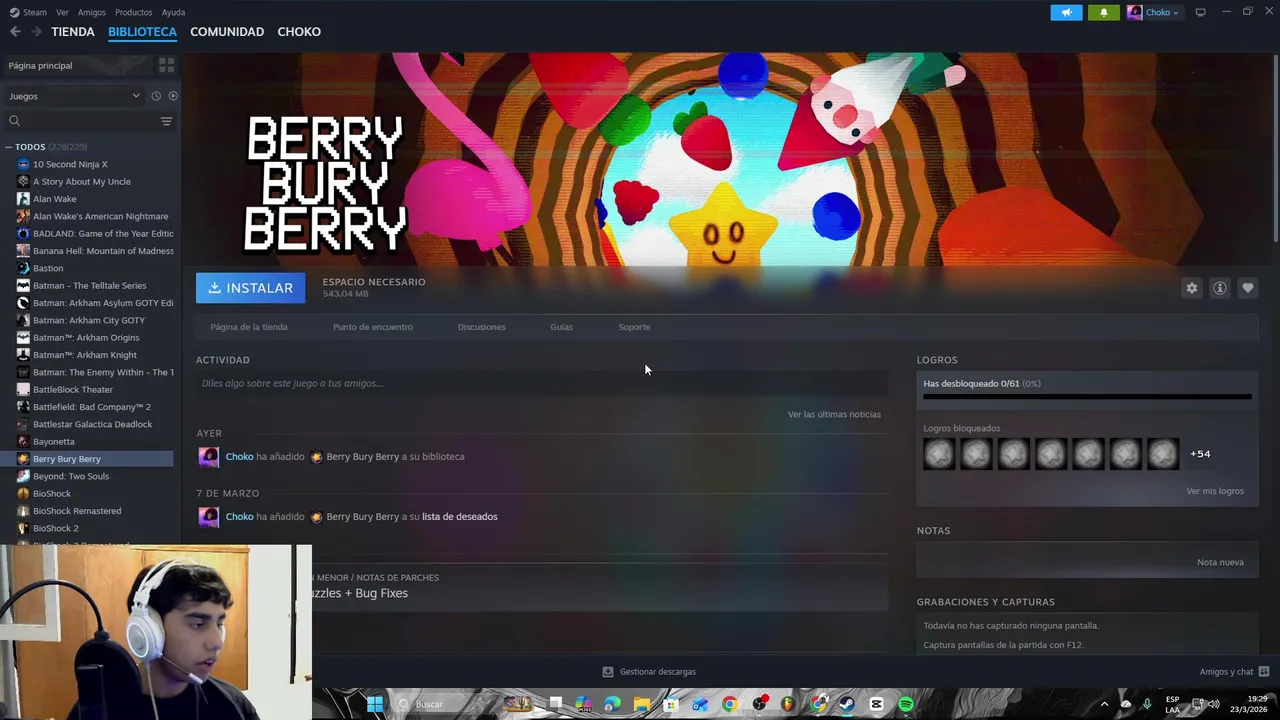Show hidden system tray icons
The height and width of the screenshot is (720, 1280).
1104,704
